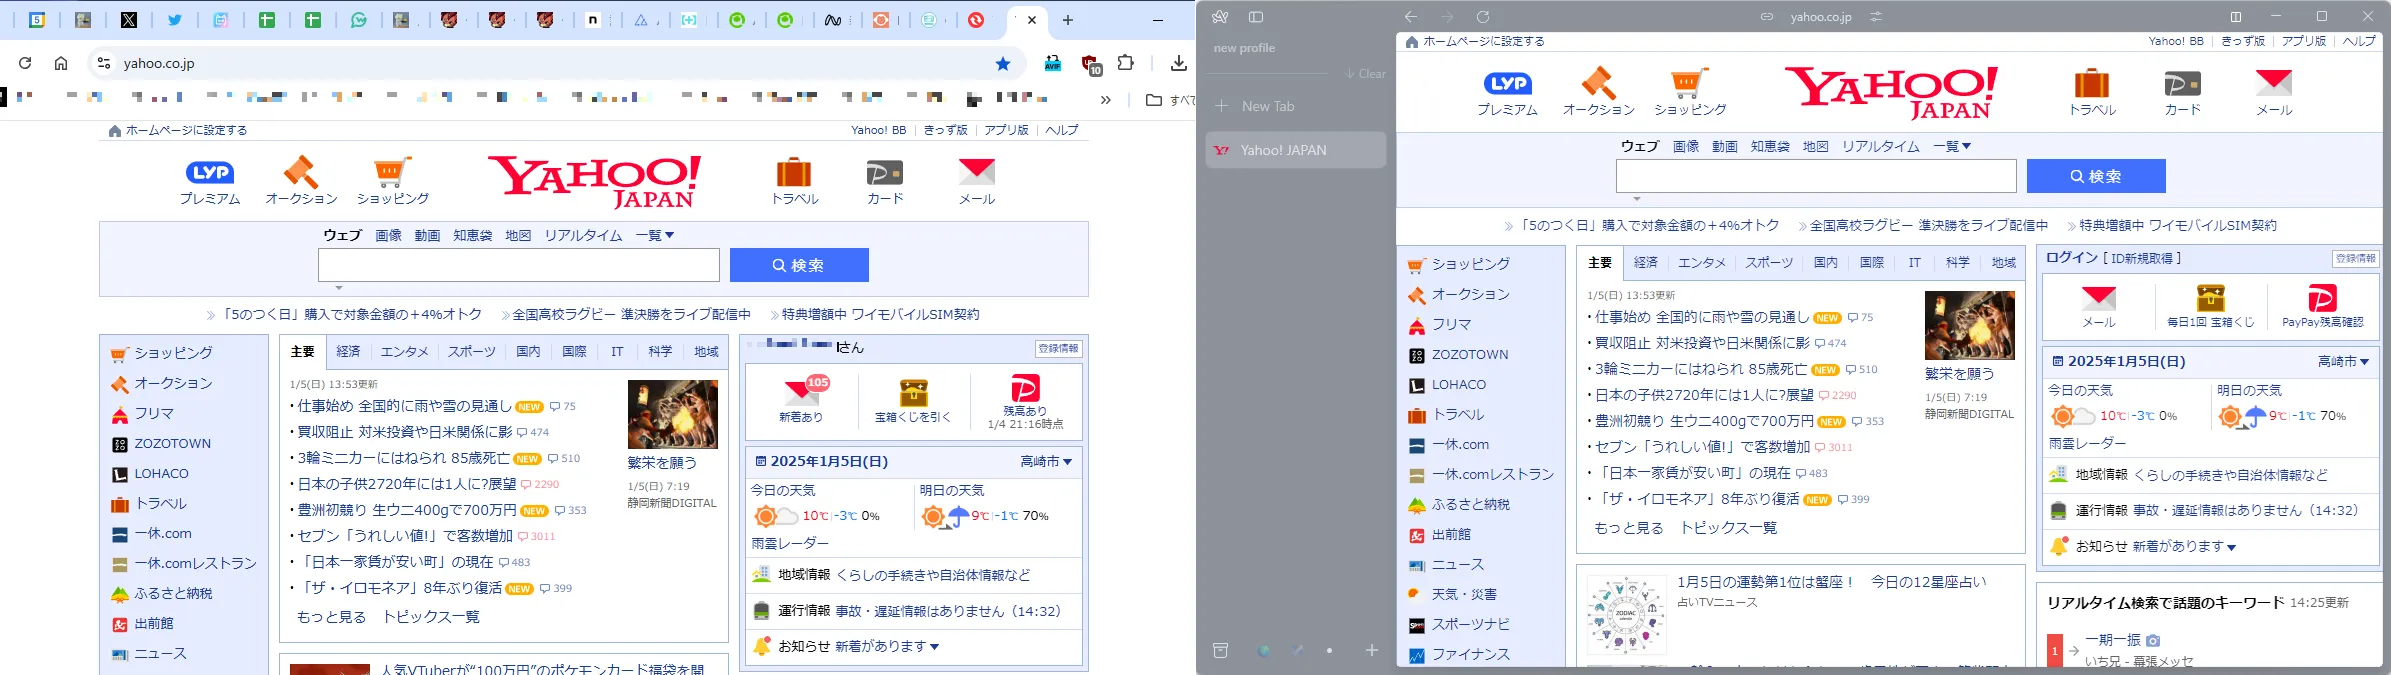Open the archive box icon in sidebar footer
Screen dimensions: 2391x675
[1220, 650]
